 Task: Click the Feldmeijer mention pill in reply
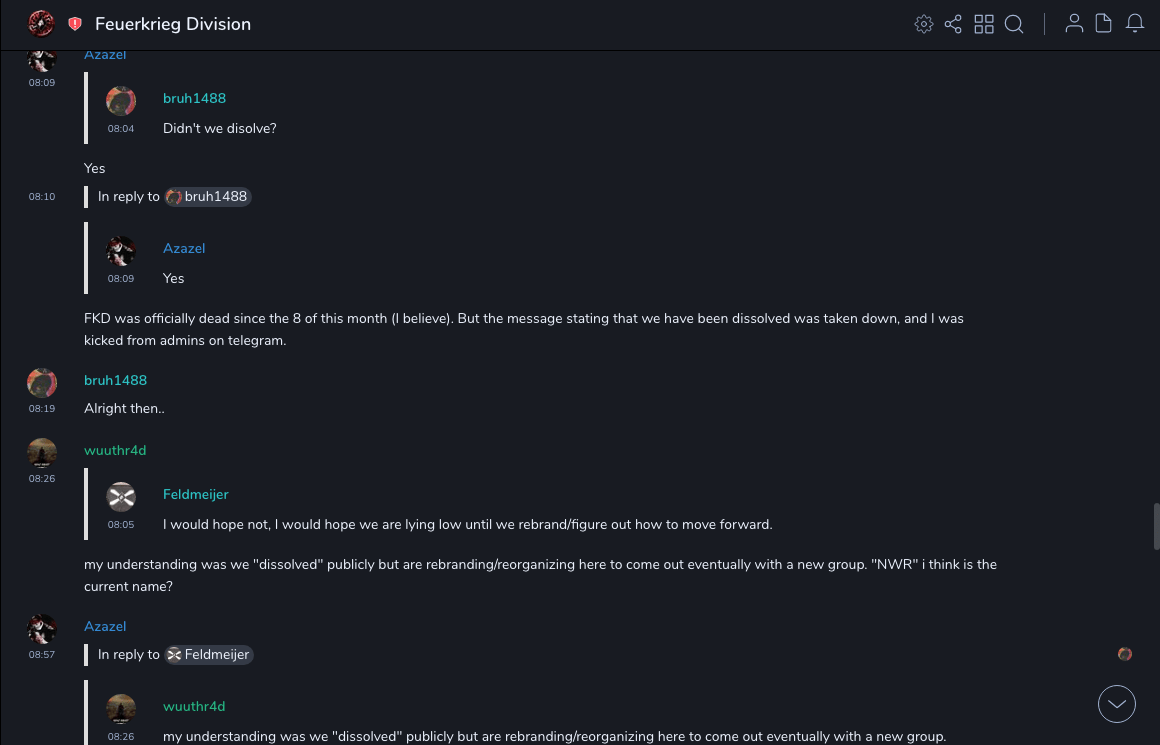point(208,655)
